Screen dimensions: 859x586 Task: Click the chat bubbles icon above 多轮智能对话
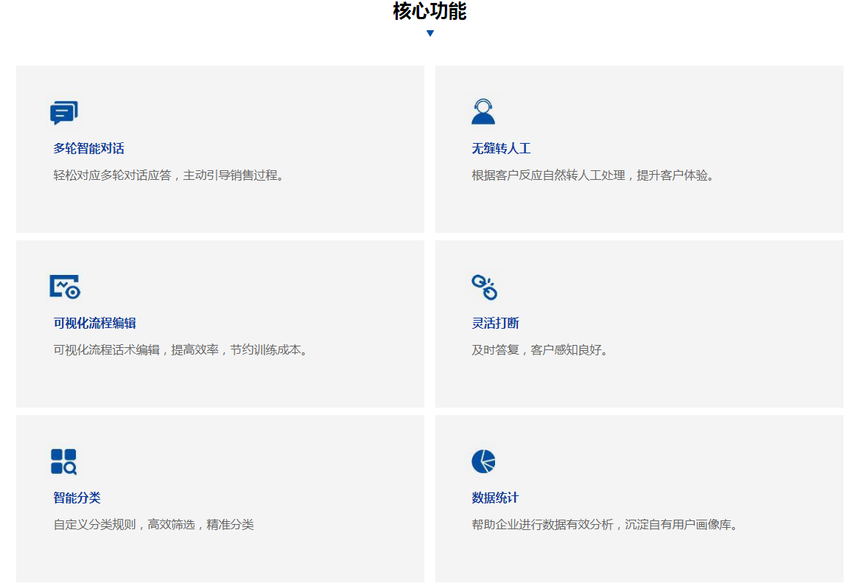(64, 113)
